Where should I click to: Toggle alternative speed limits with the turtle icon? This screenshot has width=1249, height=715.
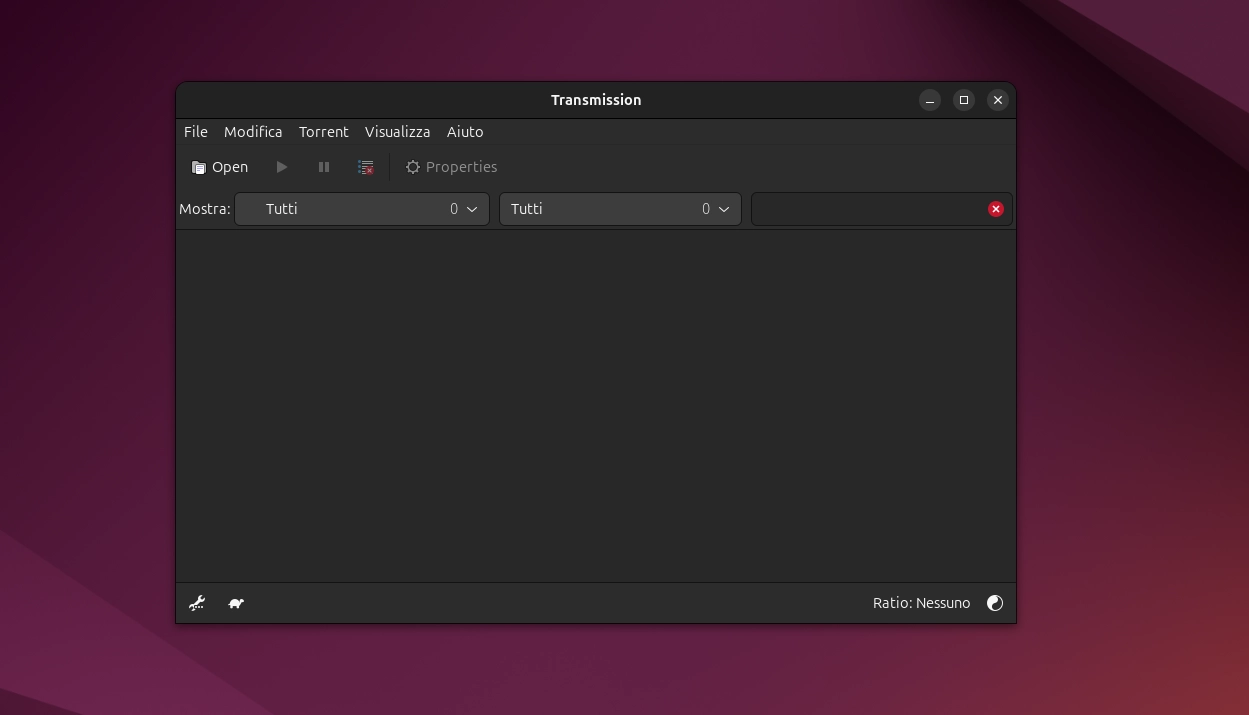[236, 603]
